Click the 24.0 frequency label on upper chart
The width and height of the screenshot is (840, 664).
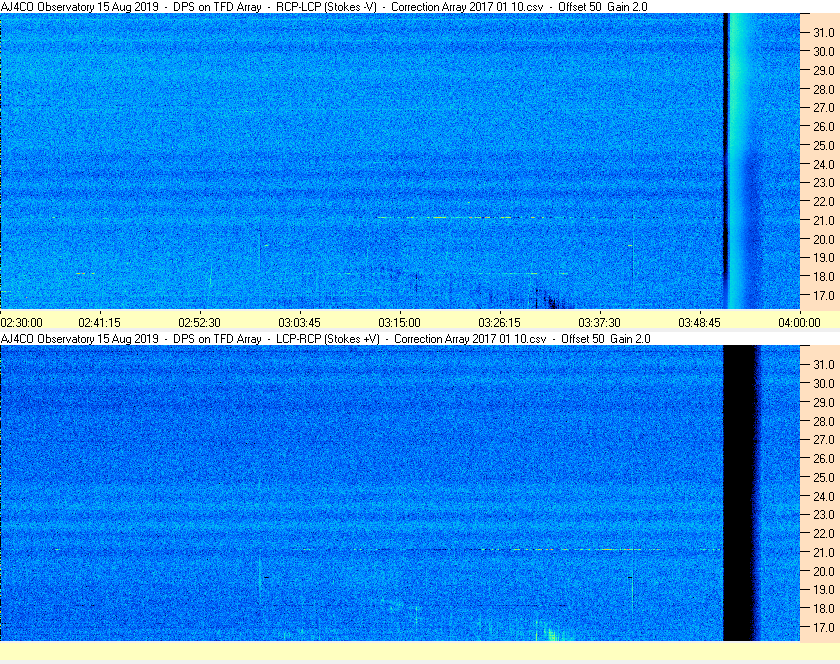click(824, 164)
